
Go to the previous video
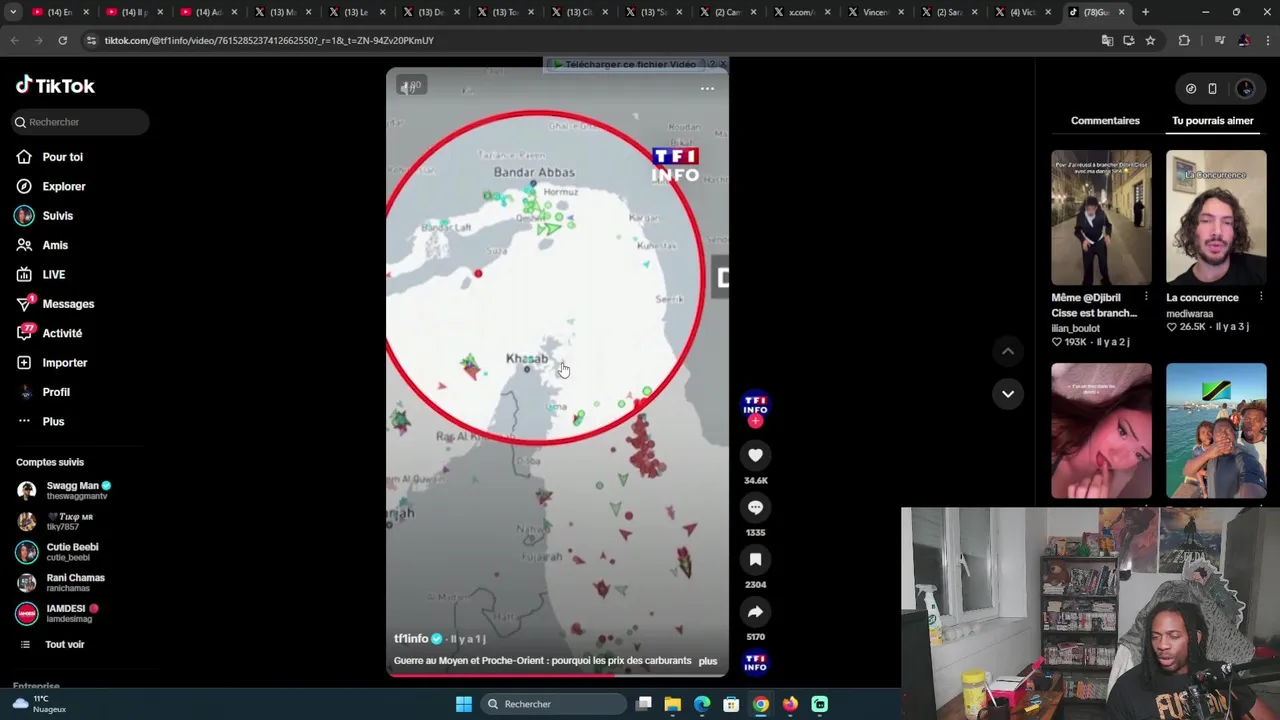click(1008, 351)
